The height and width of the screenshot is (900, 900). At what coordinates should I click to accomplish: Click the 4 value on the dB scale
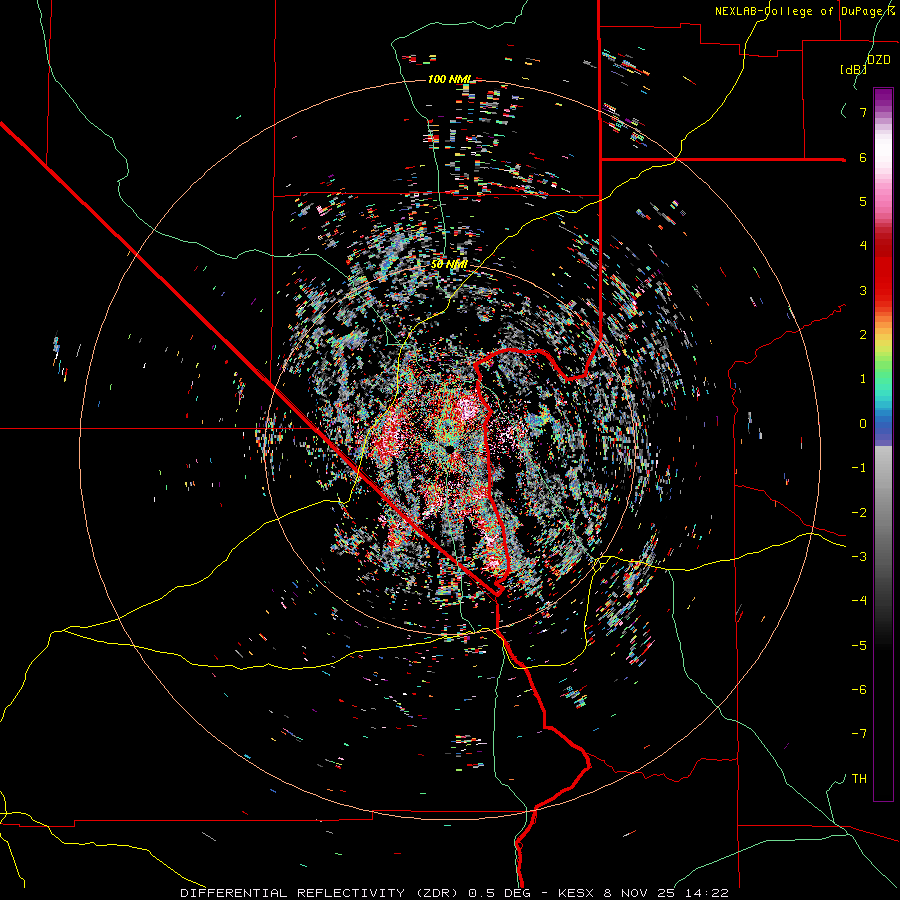(863, 246)
